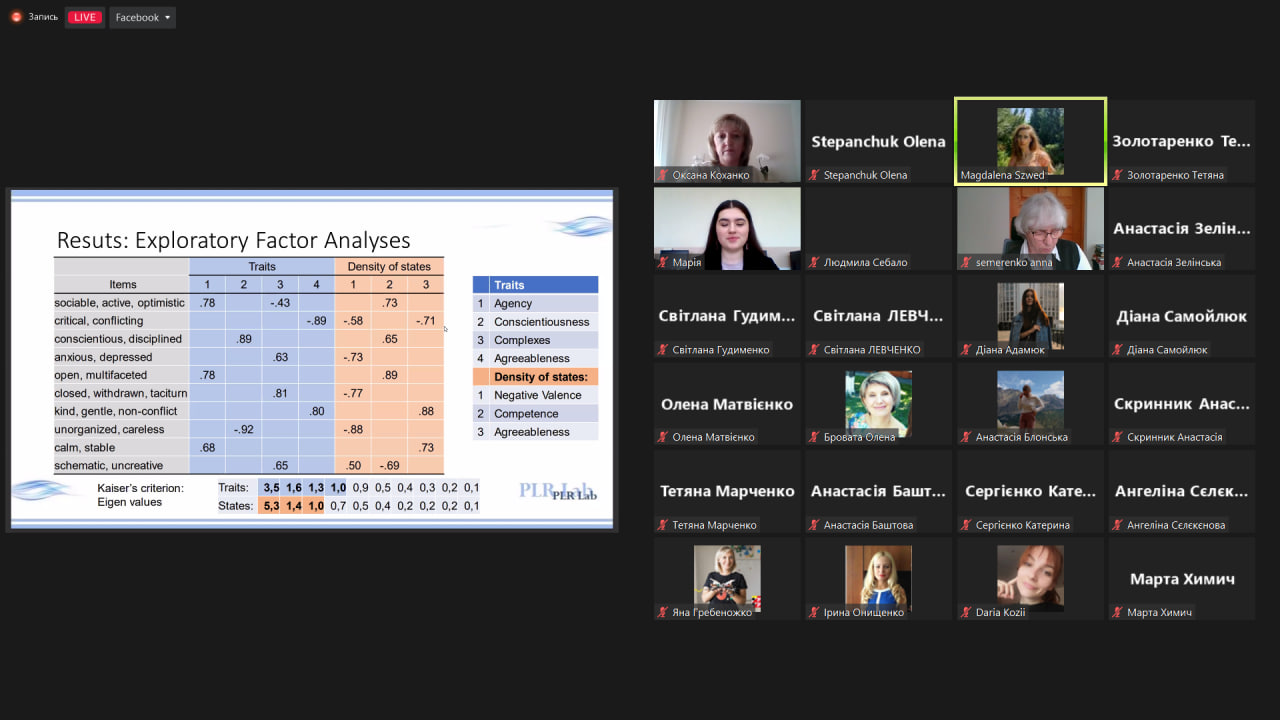
Task: Click the large Тетяна Марченко name text
Action: tap(727, 491)
